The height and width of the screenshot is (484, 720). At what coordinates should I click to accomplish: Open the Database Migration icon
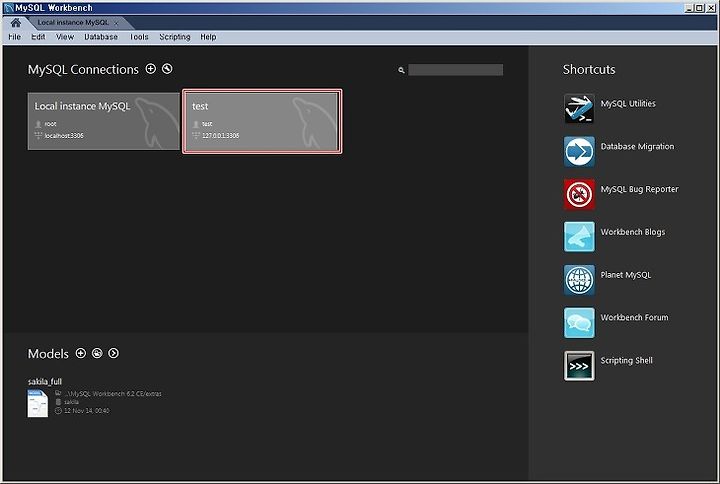click(x=579, y=151)
